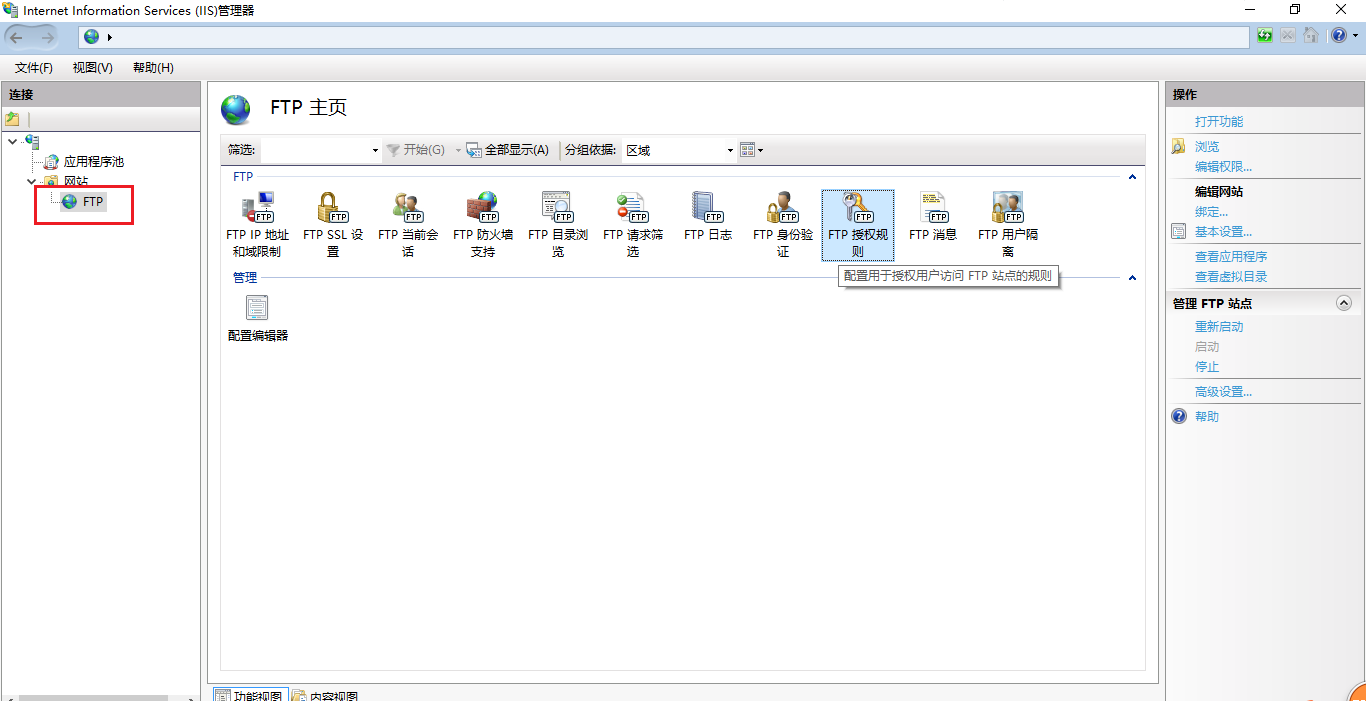Open the 分组依据 区域 dropdown
Image resolution: width=1366 pixels, height=701 pixels.
point(730,150)
